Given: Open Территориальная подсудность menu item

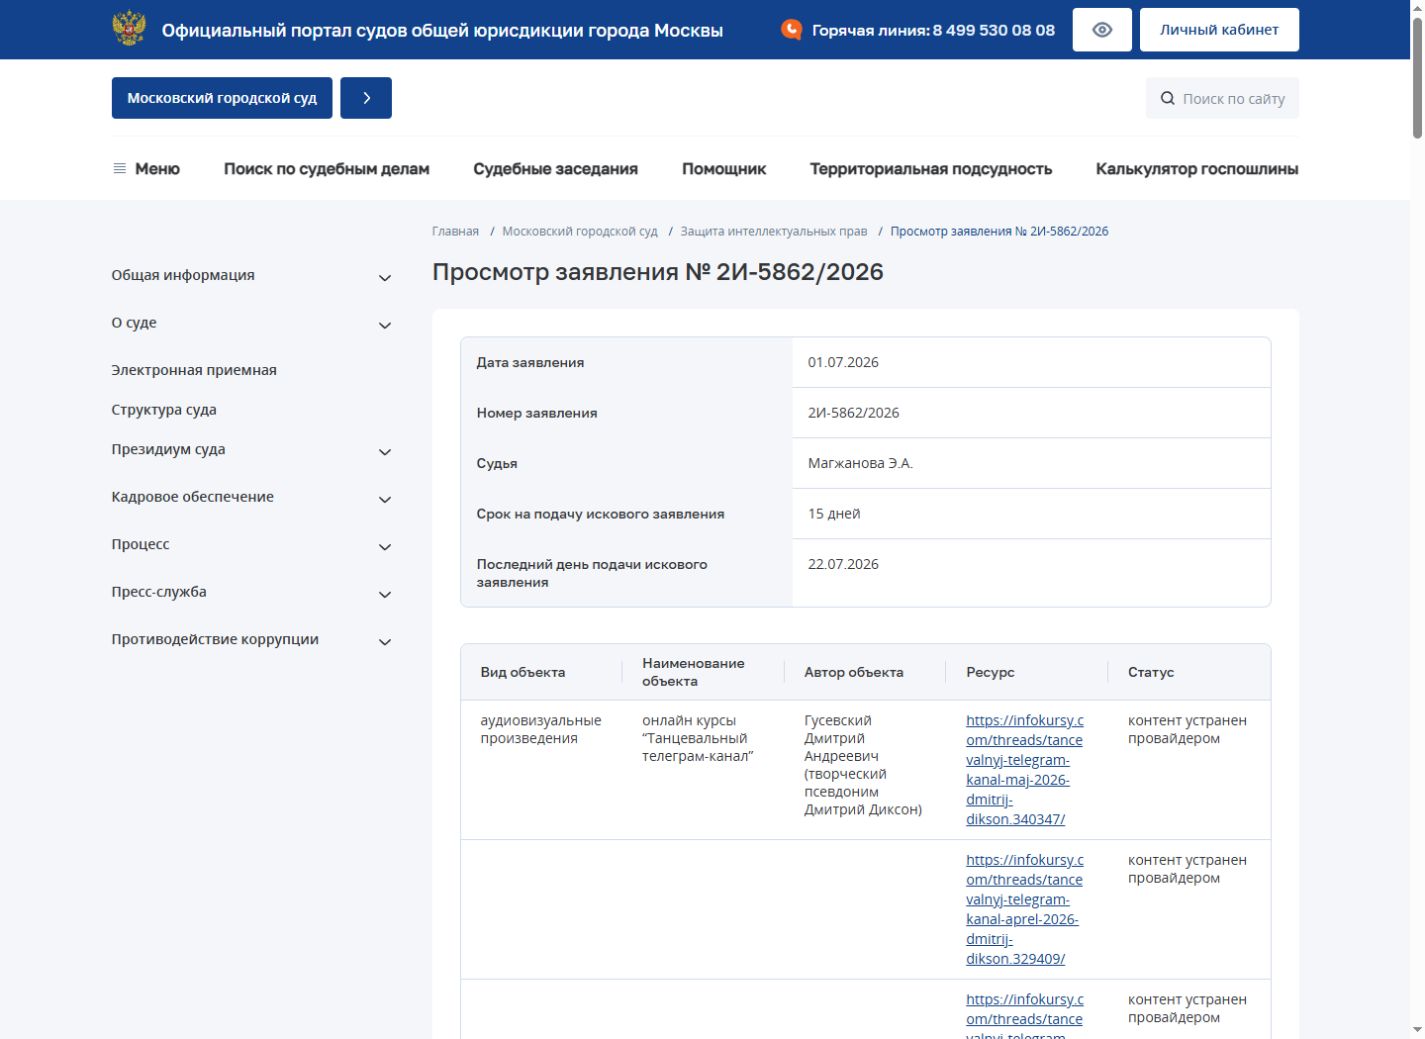Looking at the screenshot, I should pos(931,169).
